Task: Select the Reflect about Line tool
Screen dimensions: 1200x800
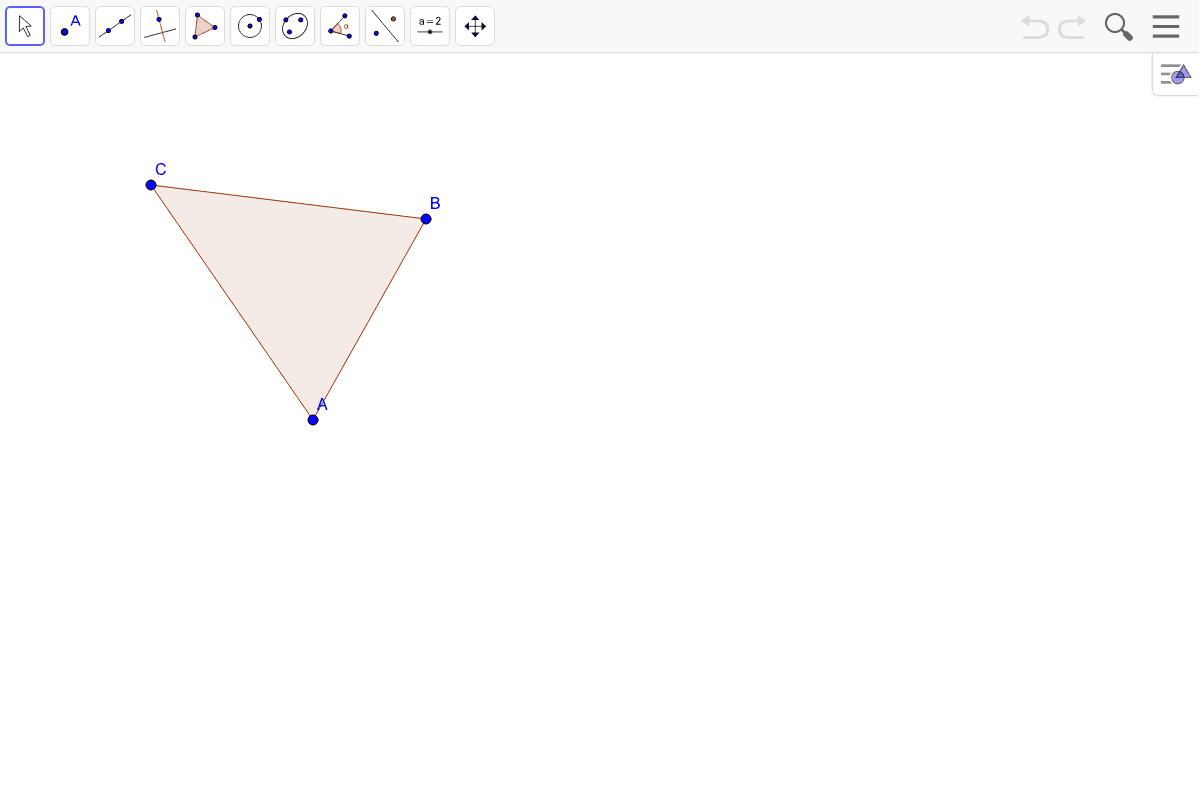Action: (x=385, y=26)
